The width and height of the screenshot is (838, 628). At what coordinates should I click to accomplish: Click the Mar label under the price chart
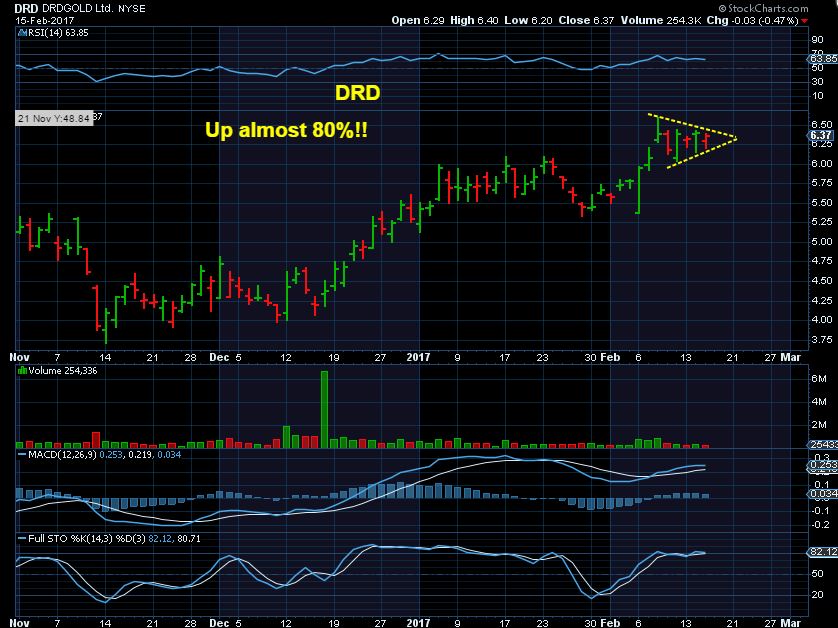click(x=790, y=357)
